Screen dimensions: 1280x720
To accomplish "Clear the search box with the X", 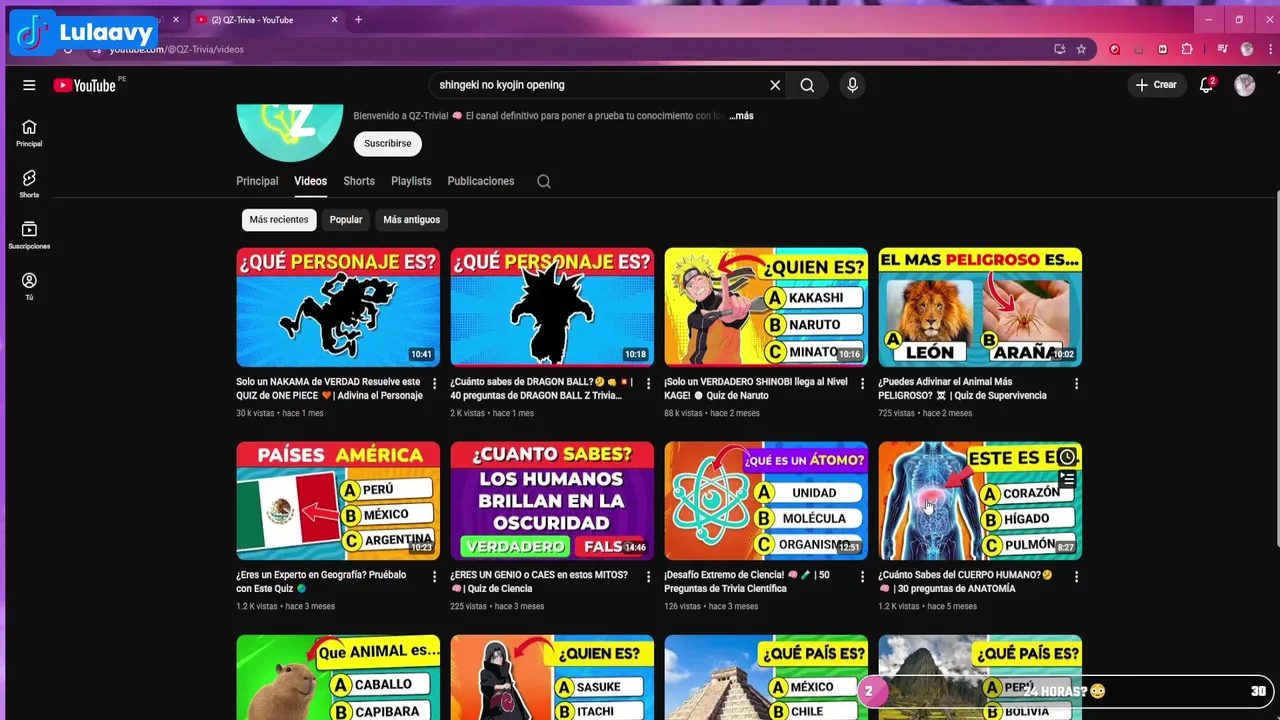I will pyautogui.click(x=775, y=85).
